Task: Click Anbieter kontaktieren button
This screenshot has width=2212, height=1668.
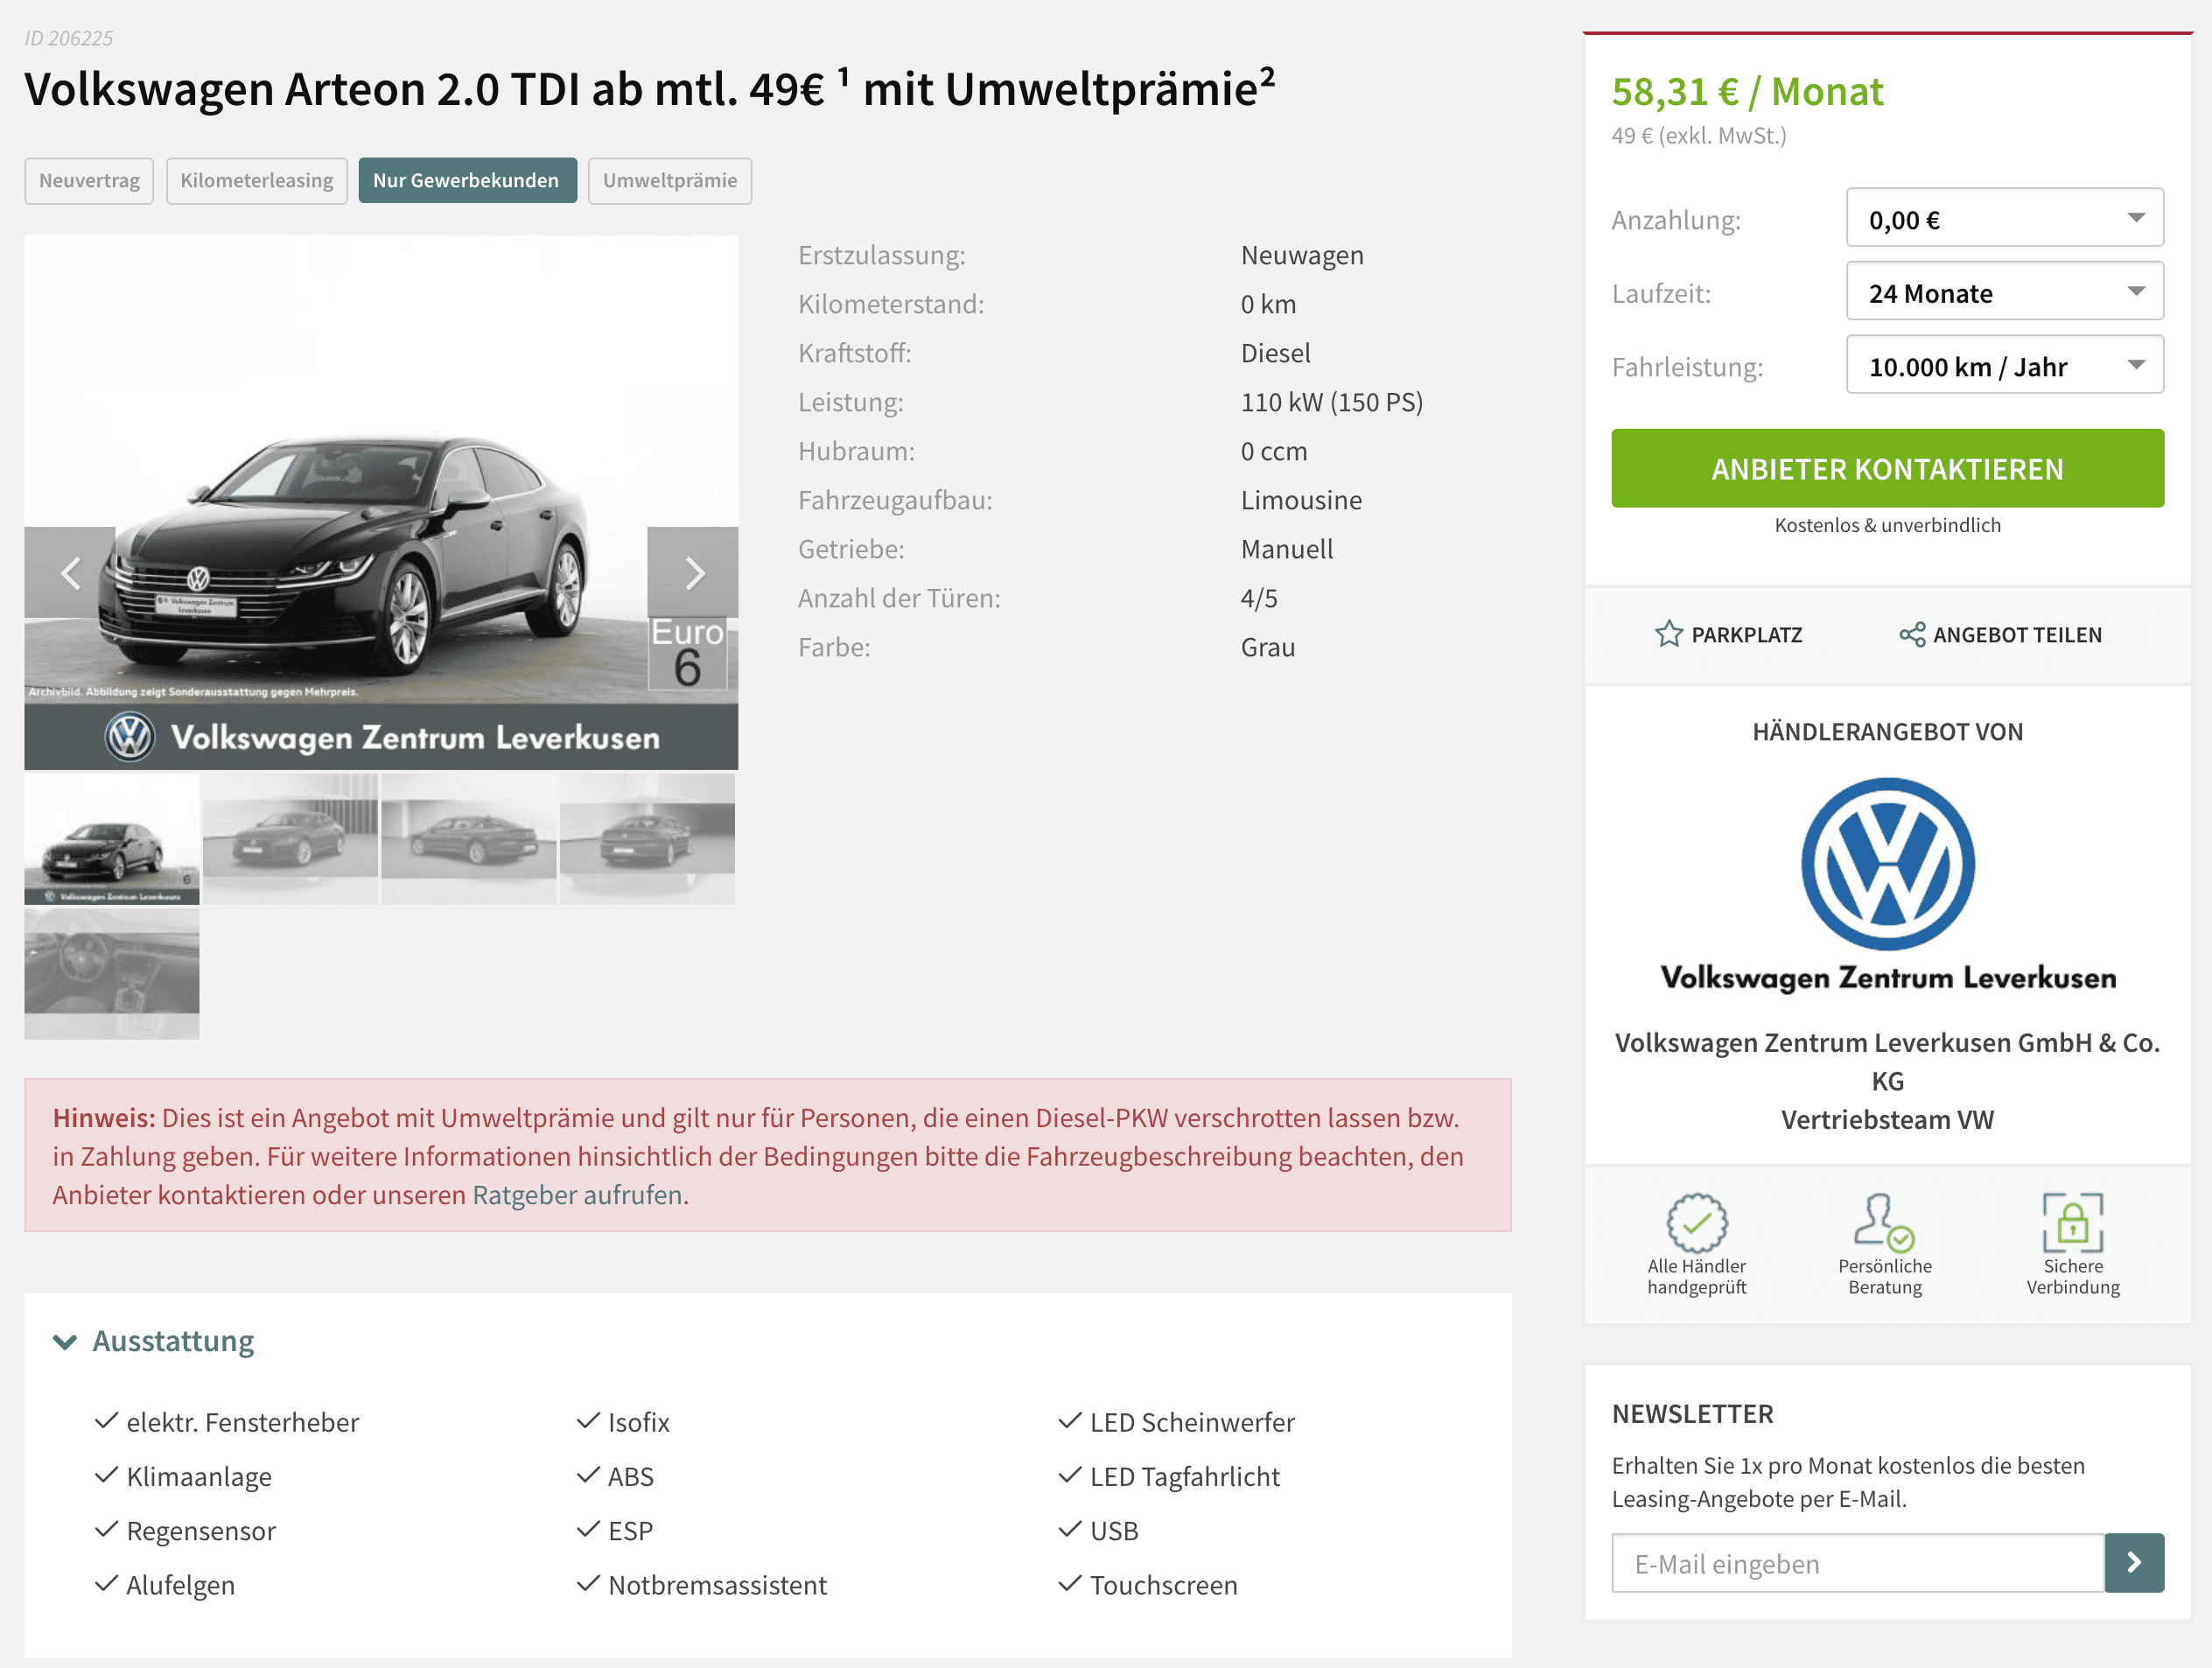Action: pos(1887,468)
